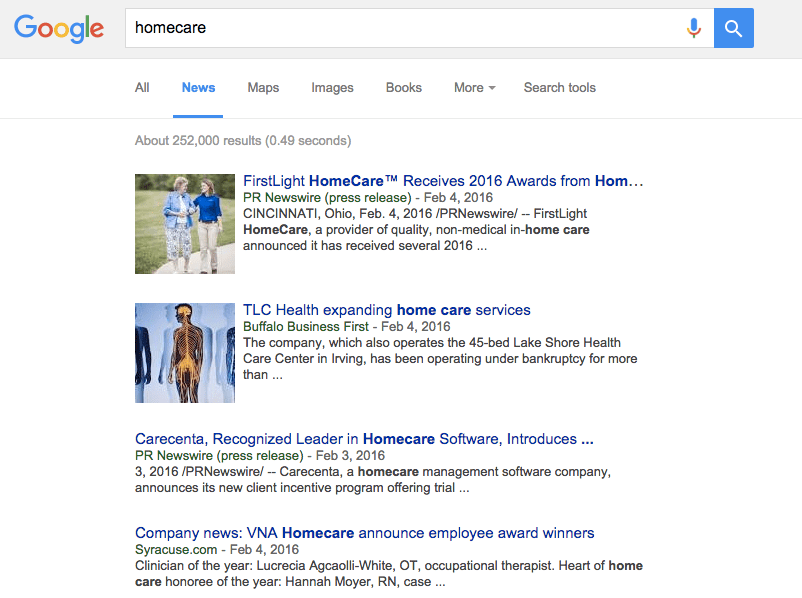
Task: Open the Maps tab
Action: pyautogui.click(x=263, y=87)
